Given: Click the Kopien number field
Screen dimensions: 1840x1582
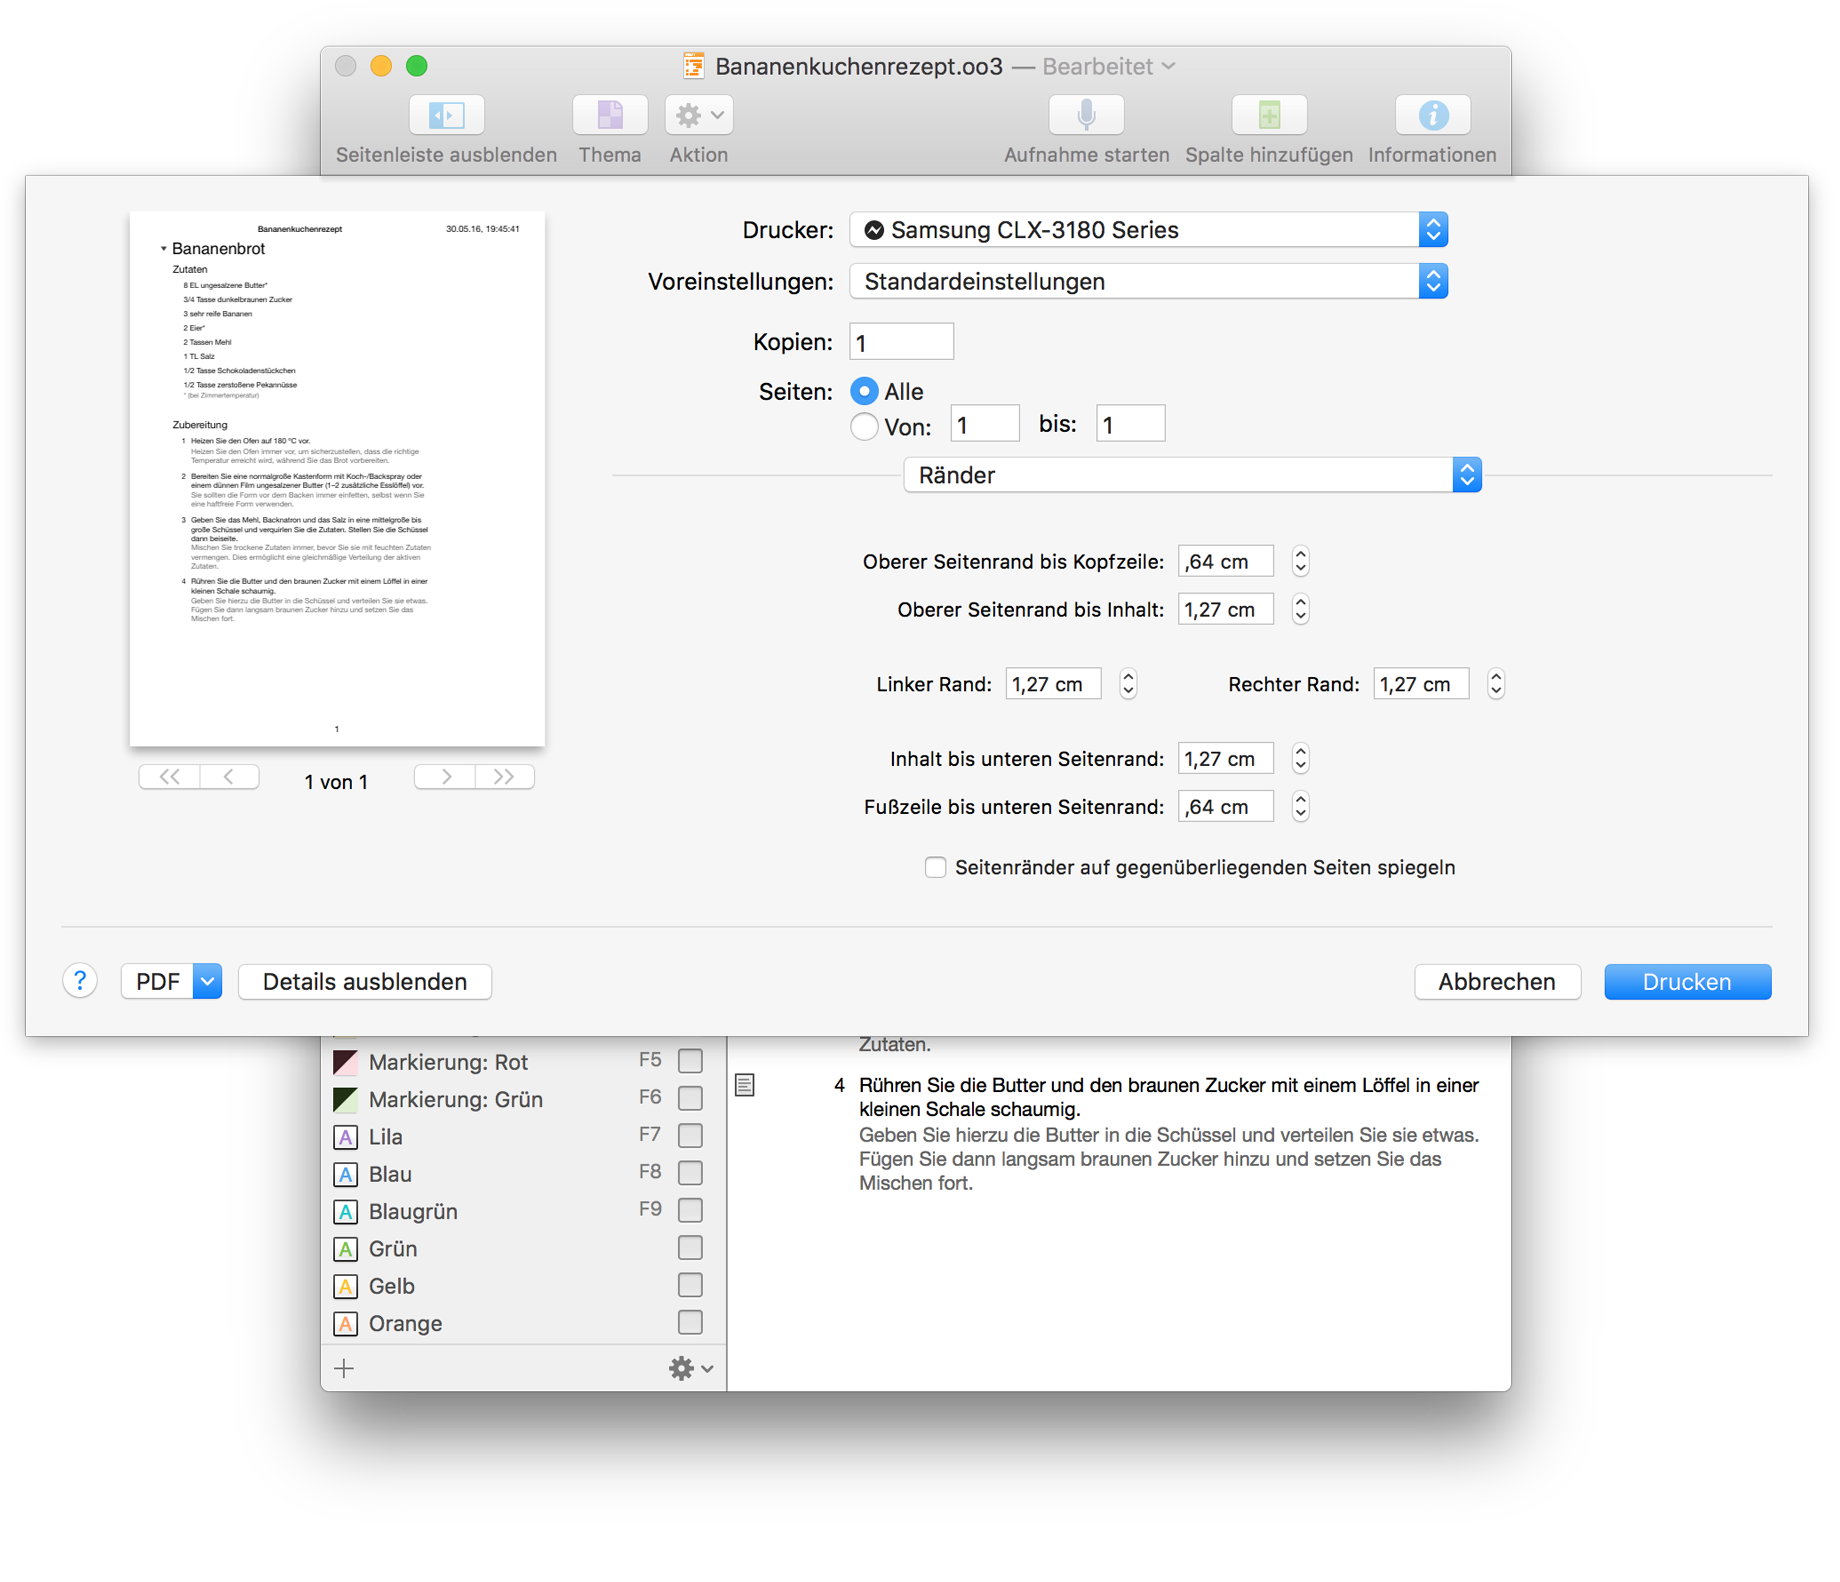Looking at the screenshot, I should click(x=901, y=343).
